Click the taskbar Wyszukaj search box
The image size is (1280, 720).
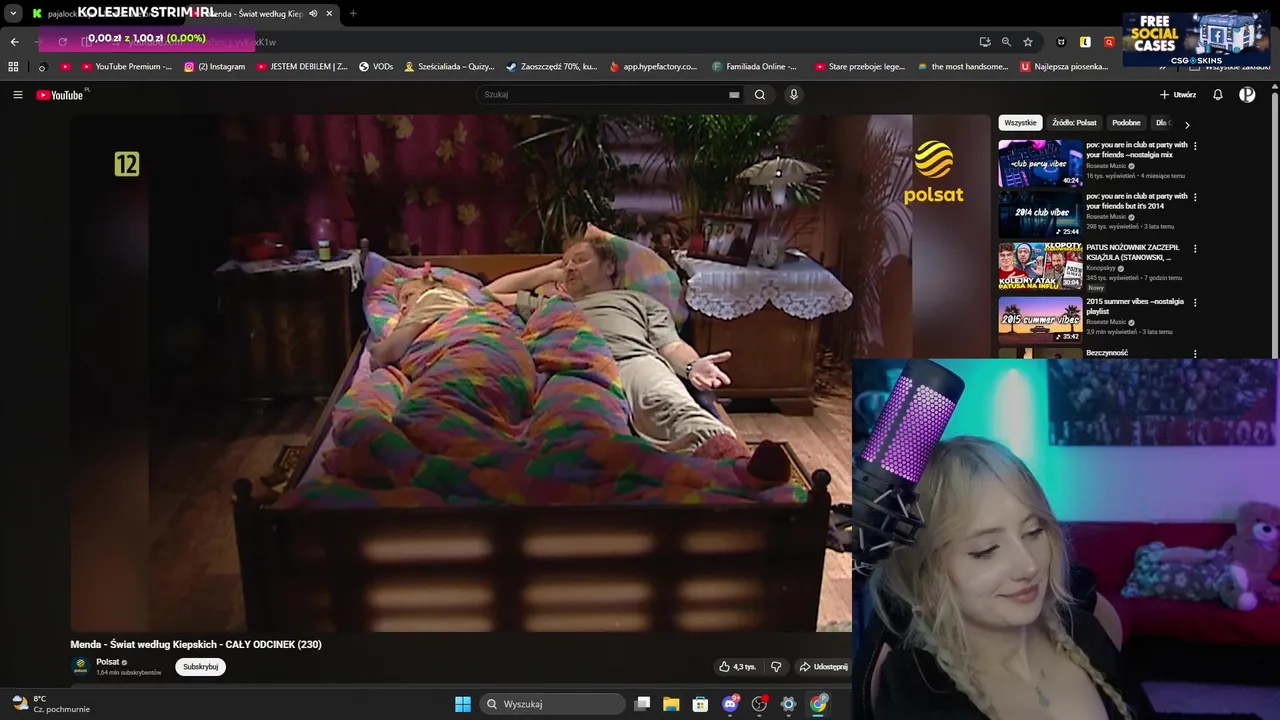(x=553, y=704)
